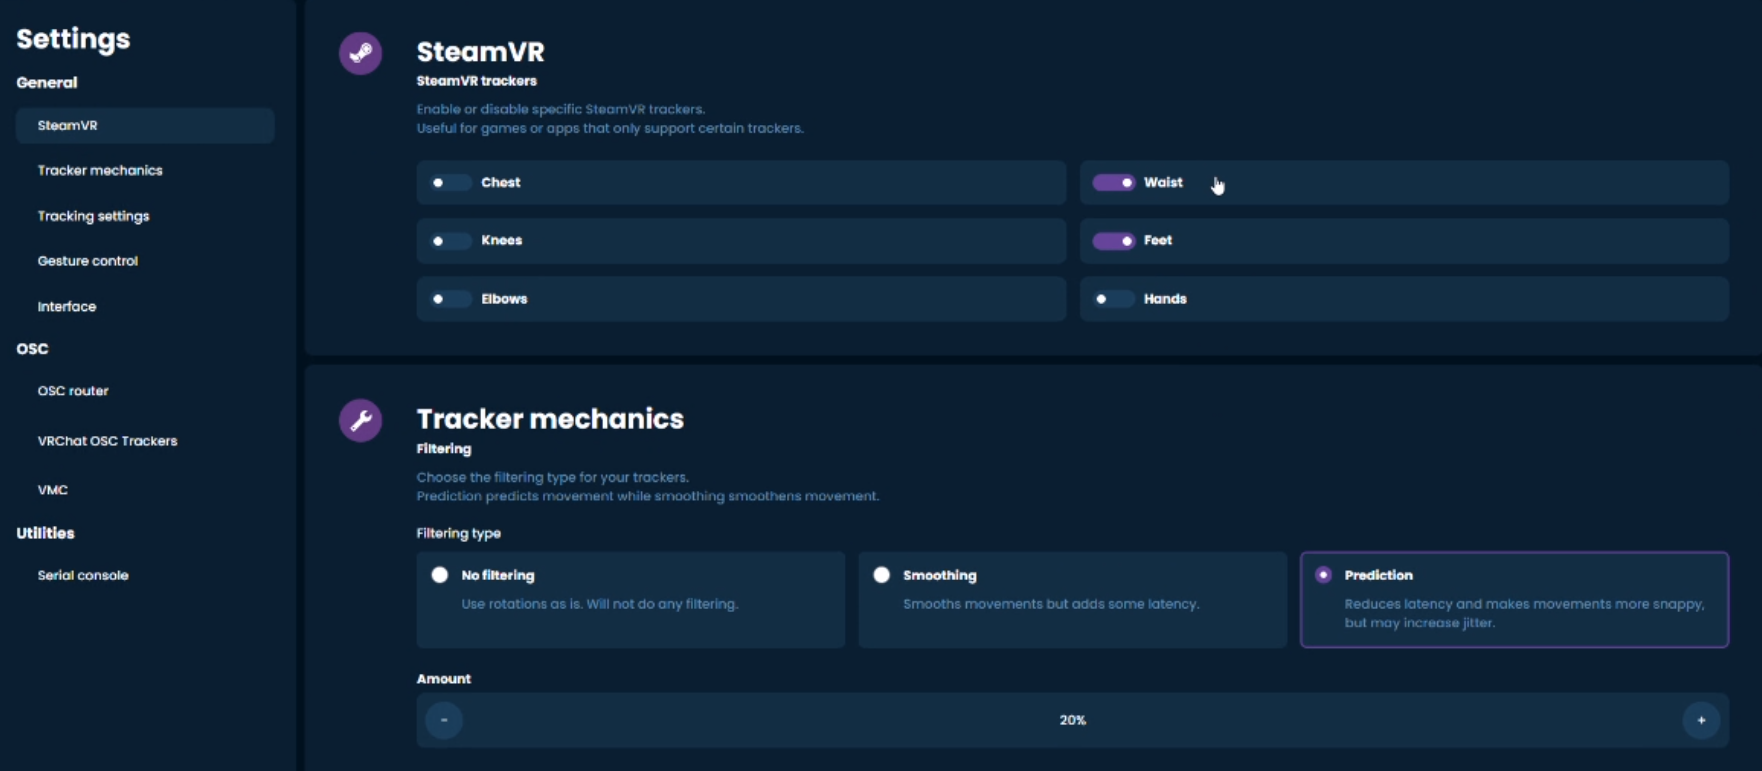Open Gesture control settings
The height and width of the screenshot is (771, 1762).
pyautogui.click(x=88, y=261)
